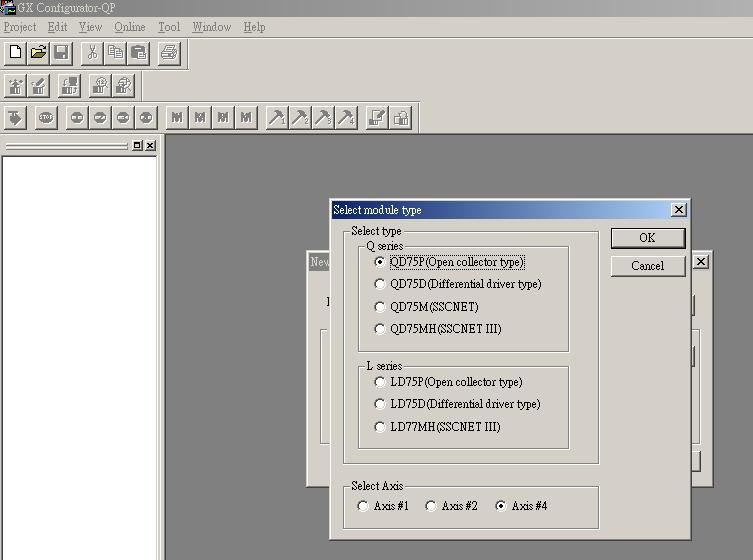Click the hammer icon numbered 1
This screenshot has height=560, width=753.
[x=277, y=118]
